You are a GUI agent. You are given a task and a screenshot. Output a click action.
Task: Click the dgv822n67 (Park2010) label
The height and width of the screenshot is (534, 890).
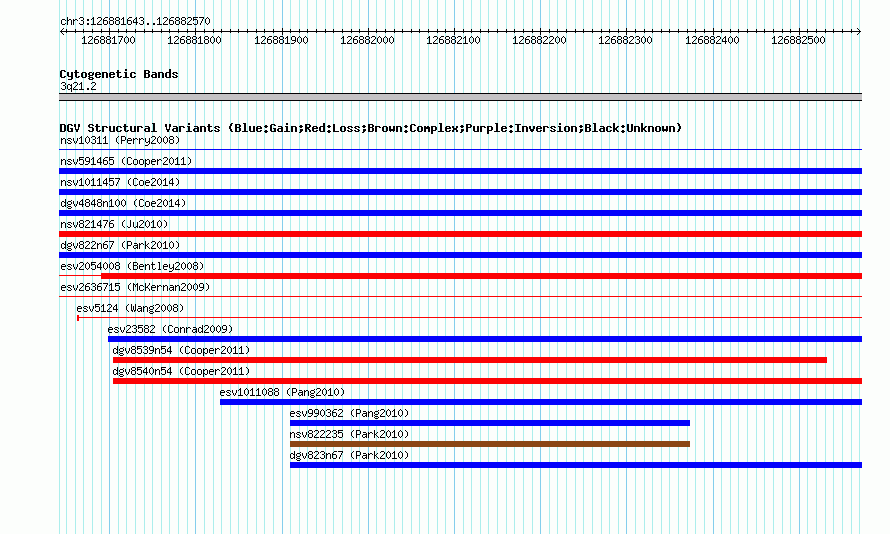pyautogui.click(x=120, y=245)
